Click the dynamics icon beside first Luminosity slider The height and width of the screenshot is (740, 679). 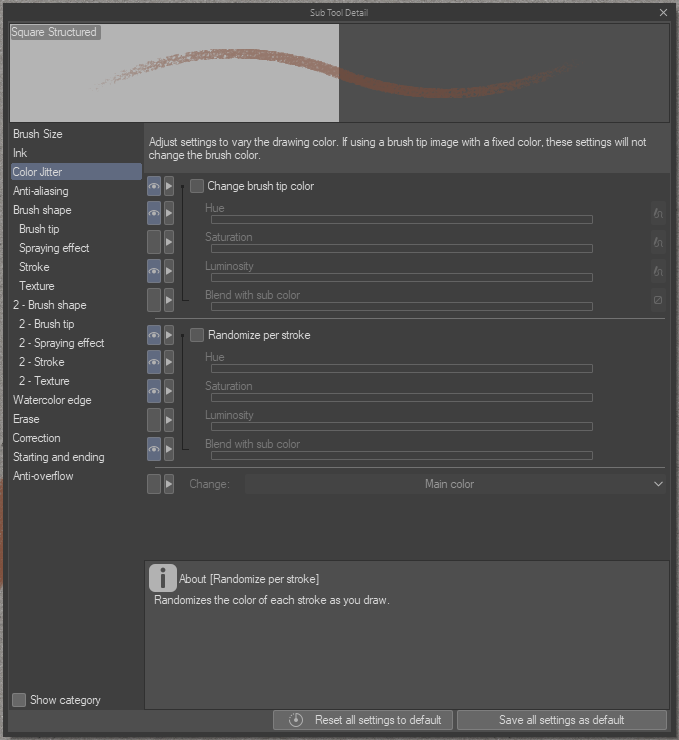click(x=658, y=272)
